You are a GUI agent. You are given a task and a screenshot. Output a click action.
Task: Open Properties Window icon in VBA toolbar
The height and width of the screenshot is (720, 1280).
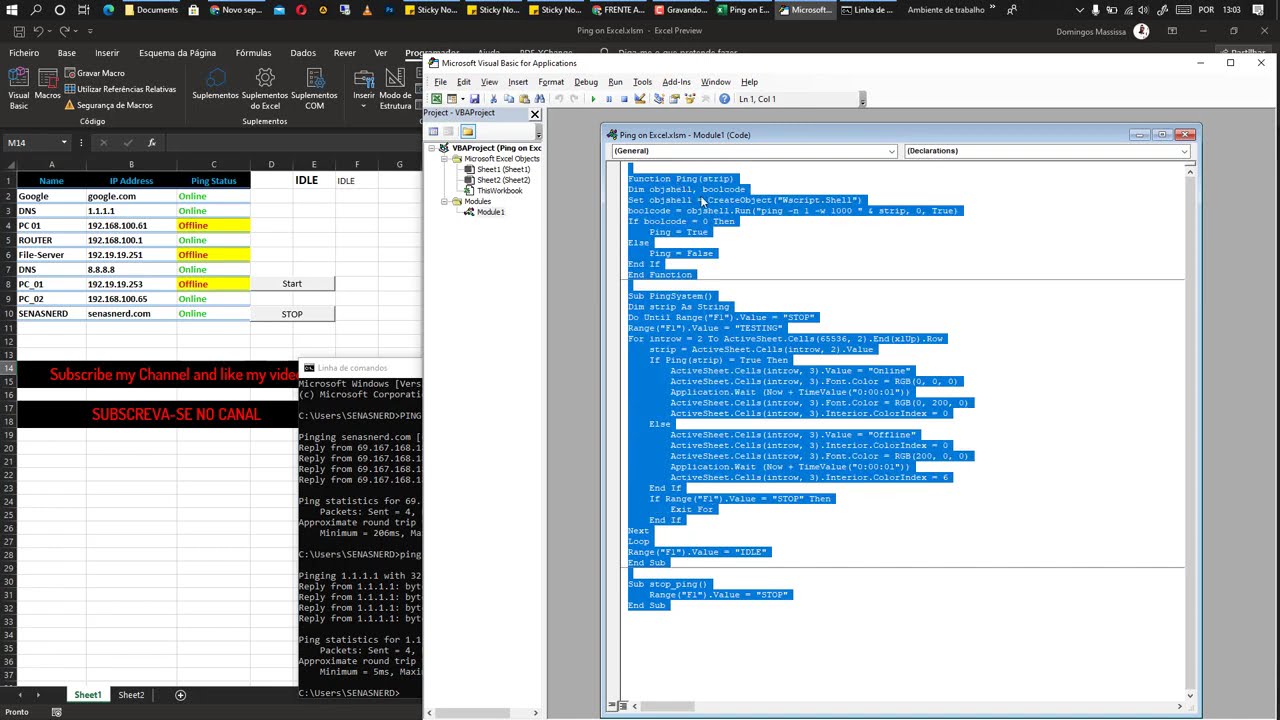[675, 99]
